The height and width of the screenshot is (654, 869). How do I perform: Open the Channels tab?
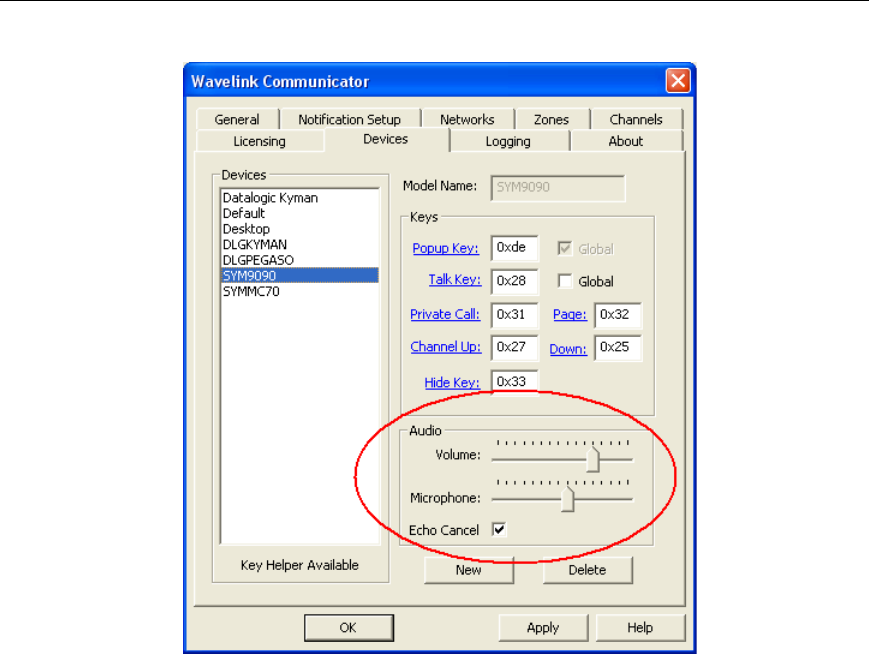(x=636, y=120)
